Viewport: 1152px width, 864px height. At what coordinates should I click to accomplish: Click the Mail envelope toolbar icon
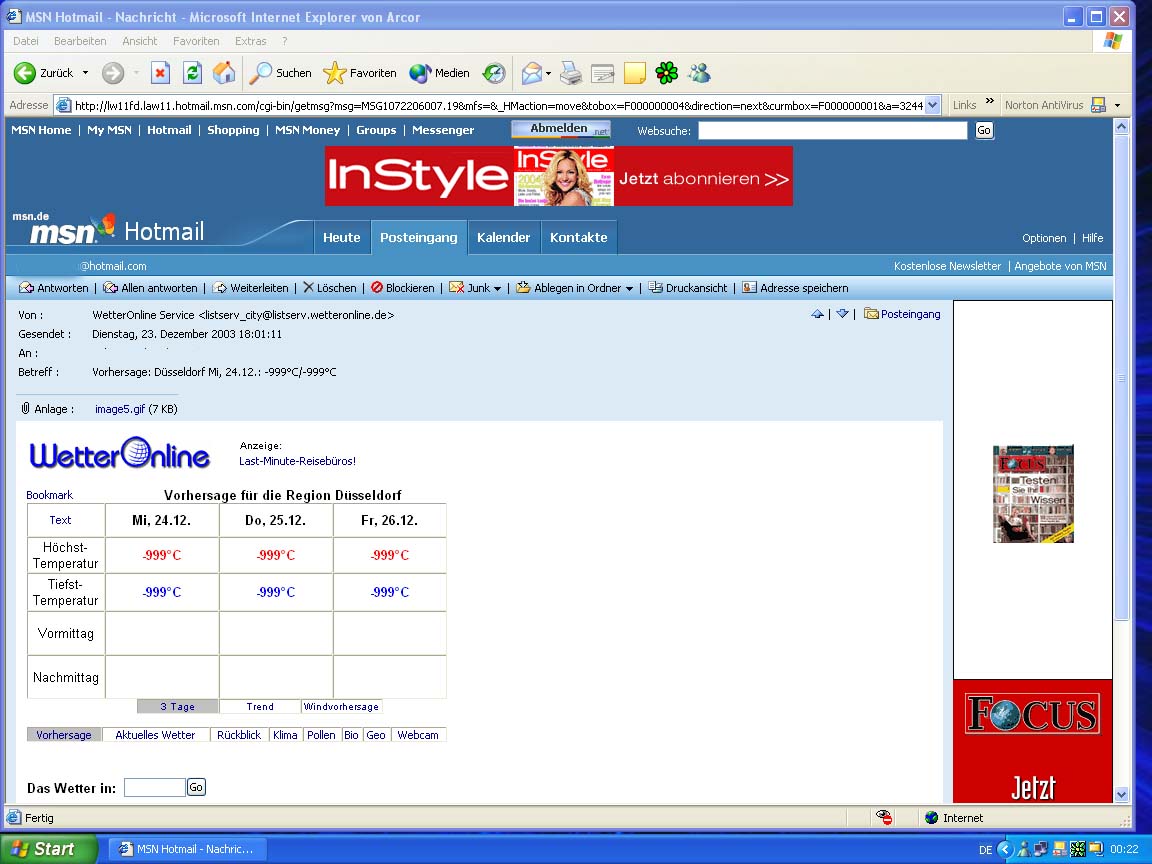[x=532, y=73]
